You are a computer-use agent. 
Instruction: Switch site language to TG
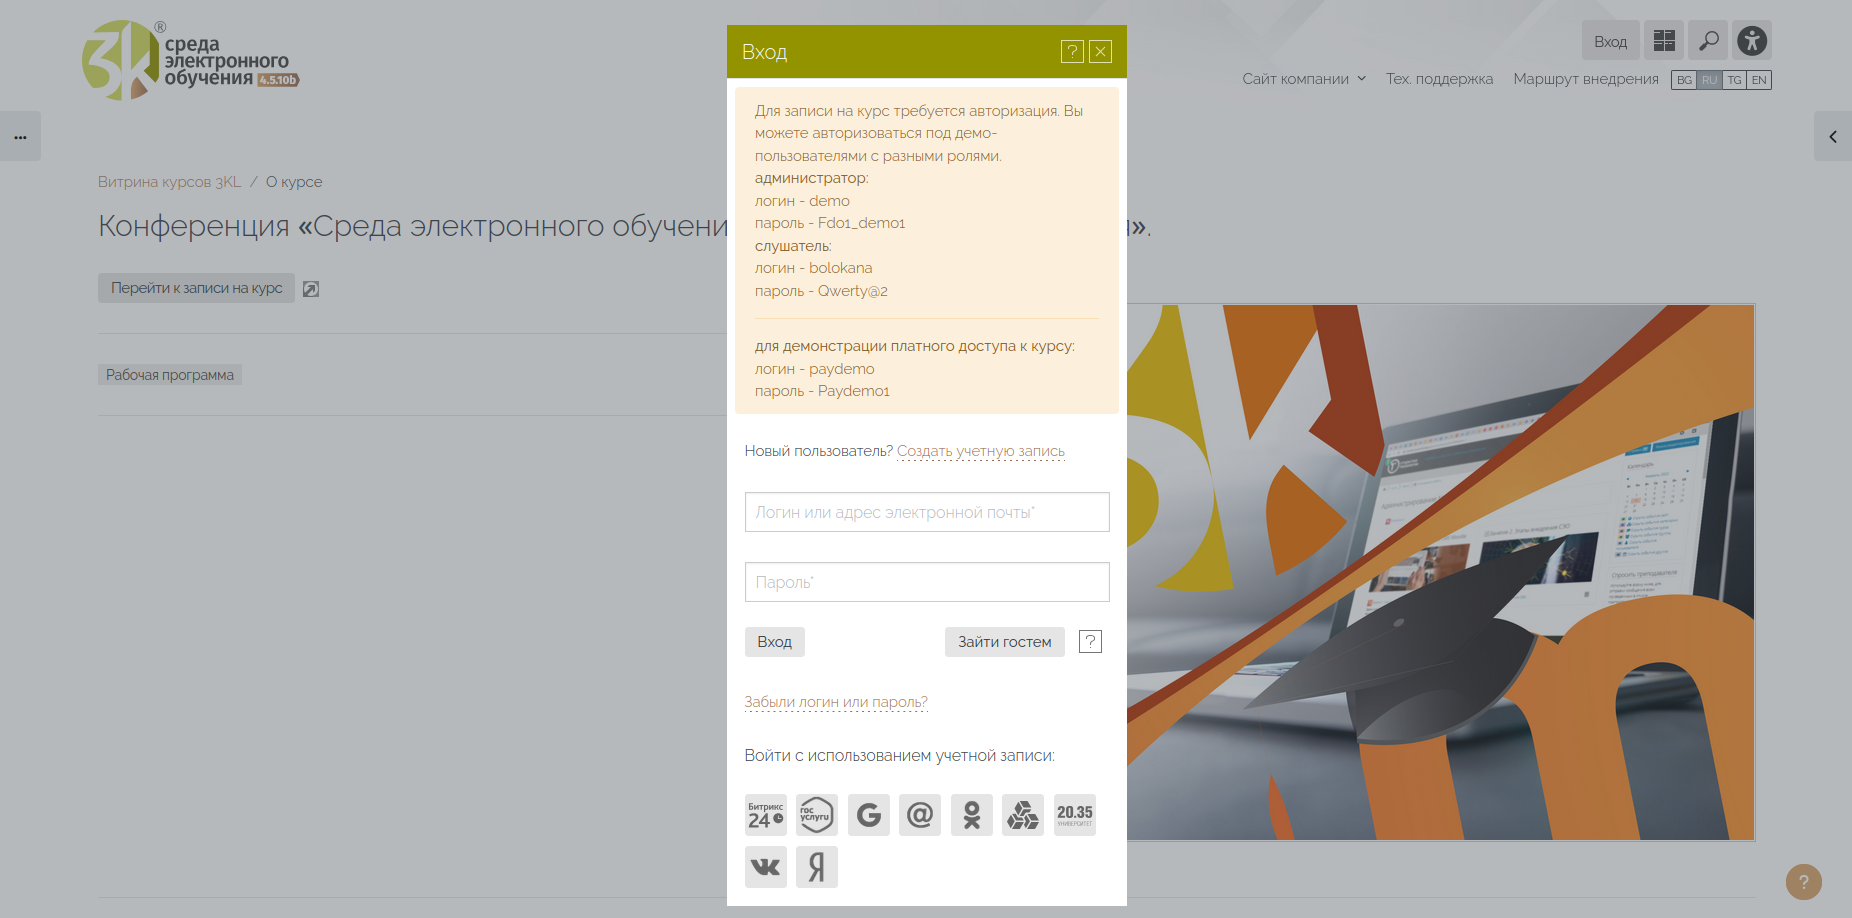(x=1734, y=80)
